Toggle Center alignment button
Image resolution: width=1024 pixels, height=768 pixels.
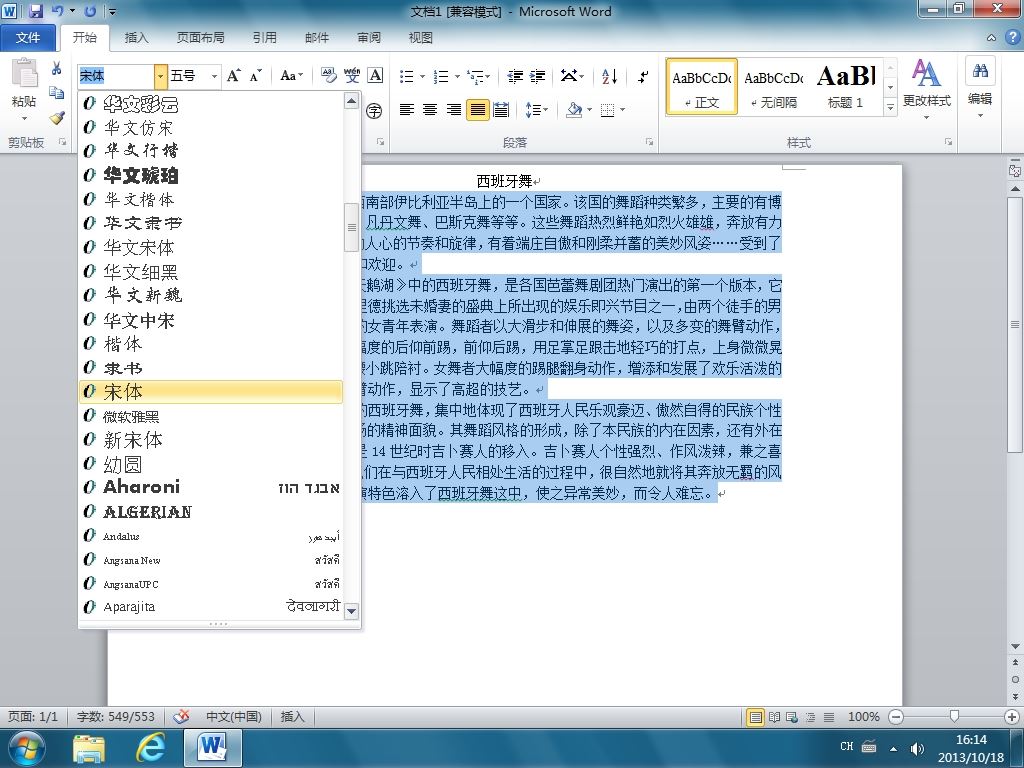(430, 110)
